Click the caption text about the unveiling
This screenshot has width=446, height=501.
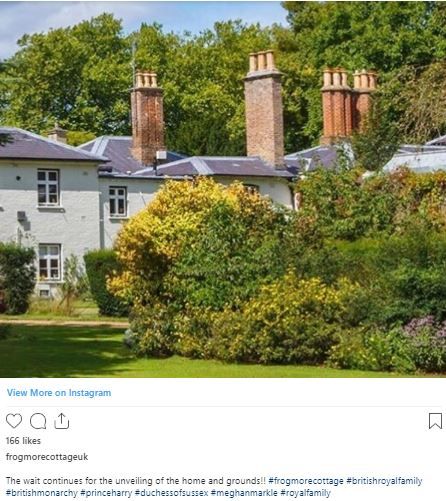click(136, 481)
